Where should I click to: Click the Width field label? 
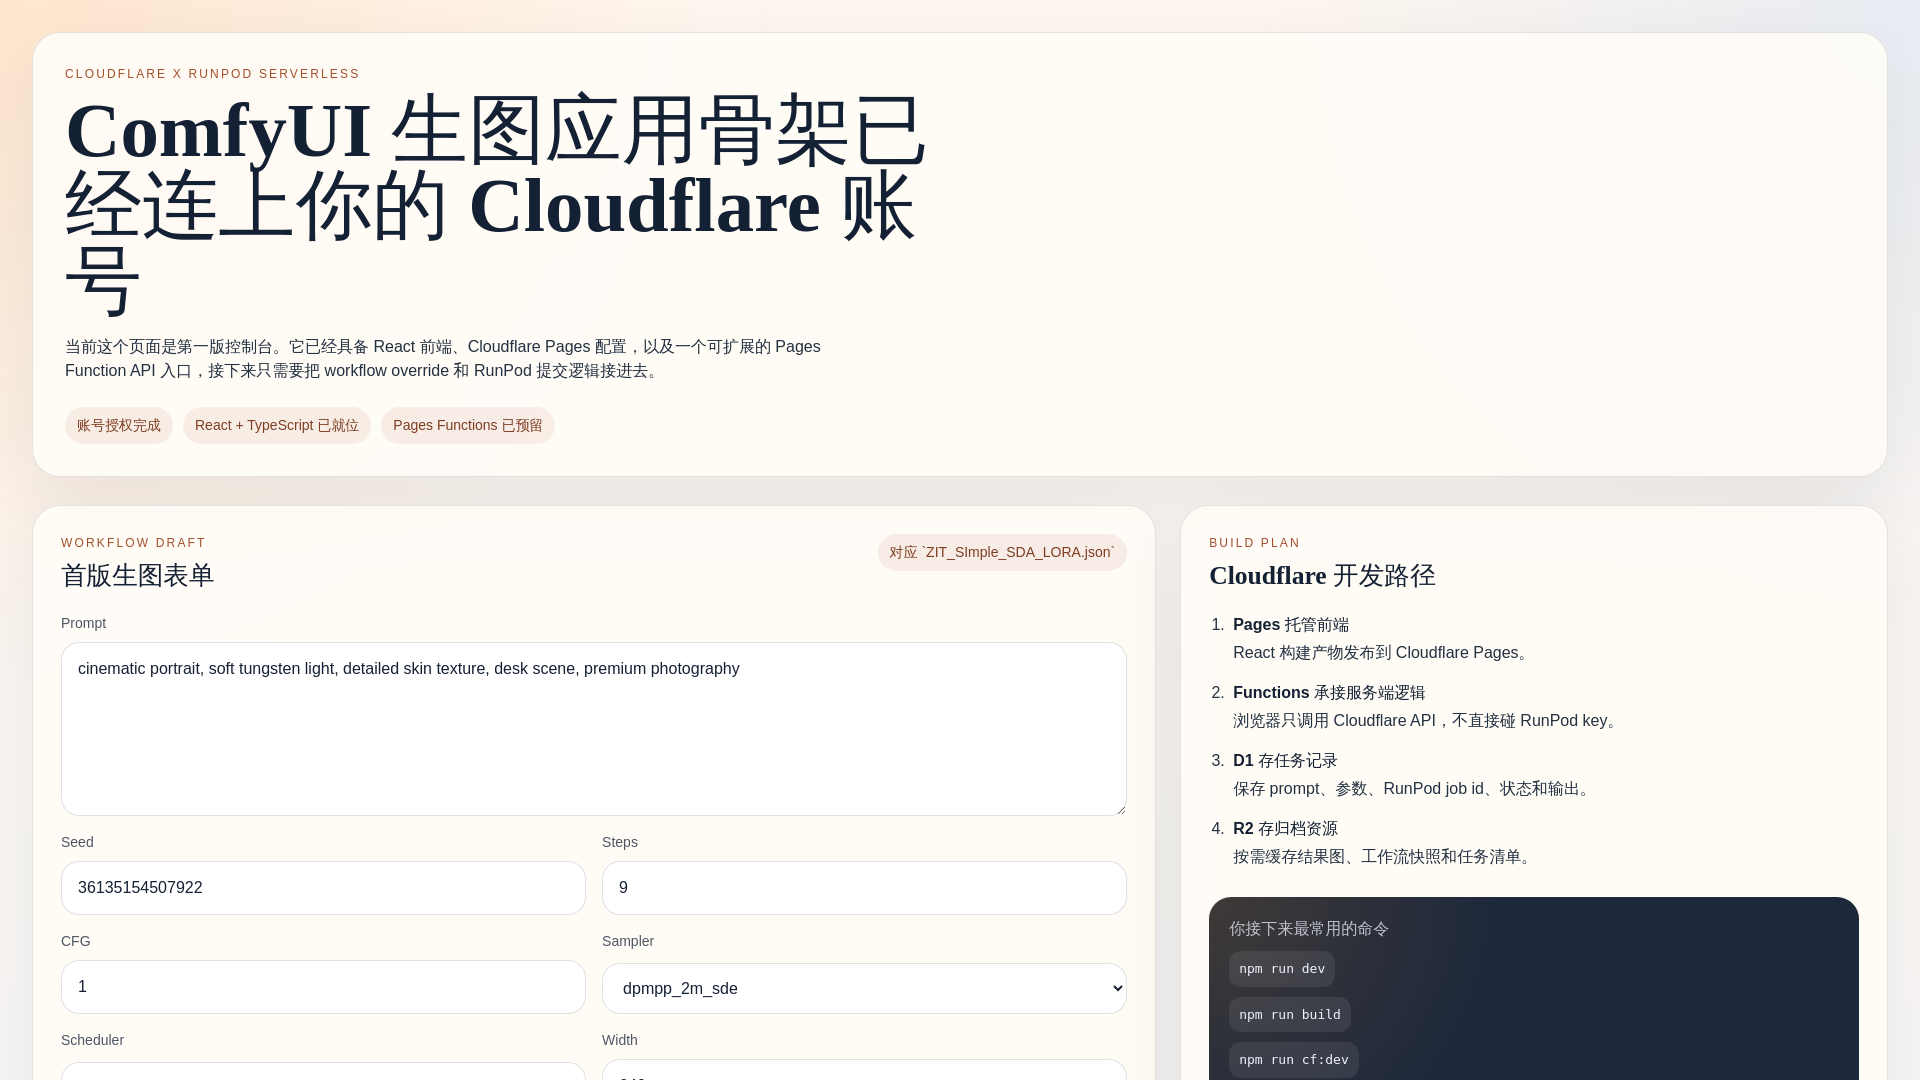[620, 1040]
